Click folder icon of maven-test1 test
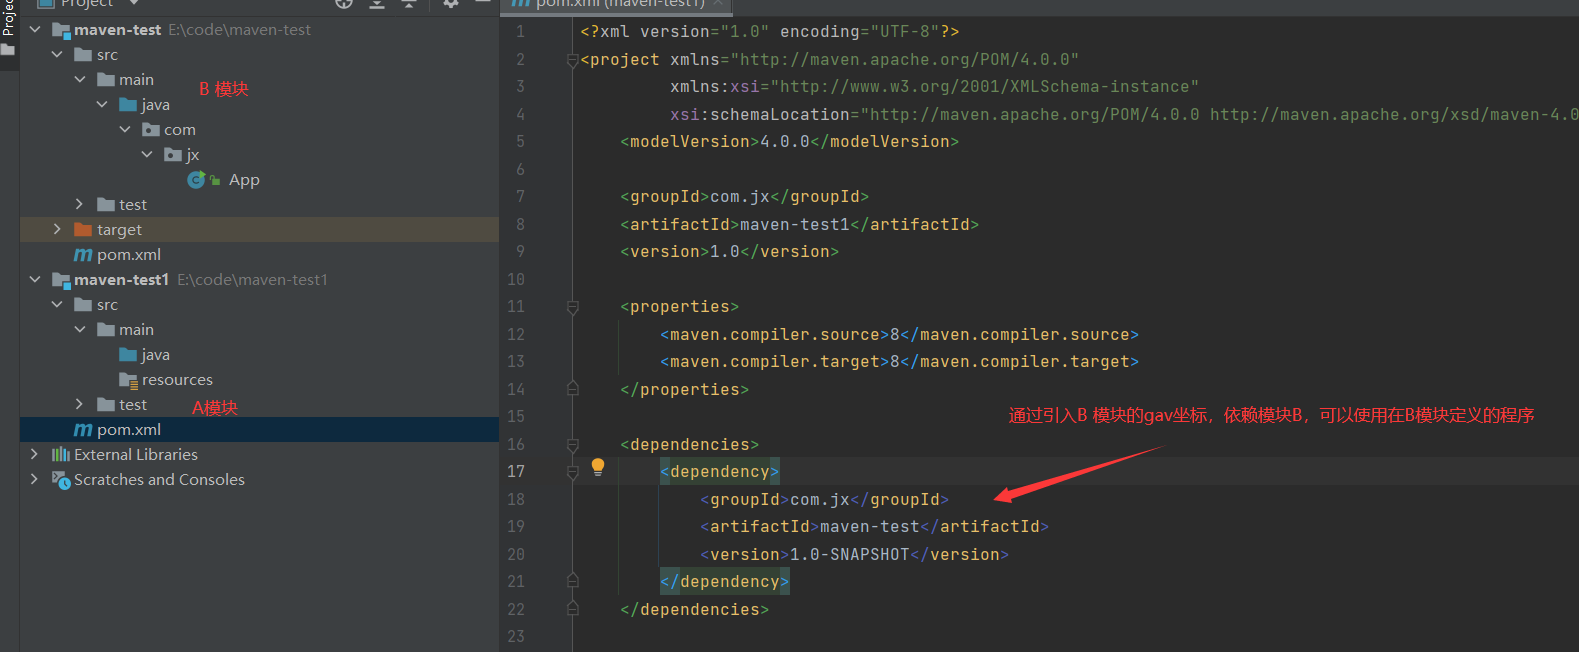1579x652 pixels. [106, 405]
